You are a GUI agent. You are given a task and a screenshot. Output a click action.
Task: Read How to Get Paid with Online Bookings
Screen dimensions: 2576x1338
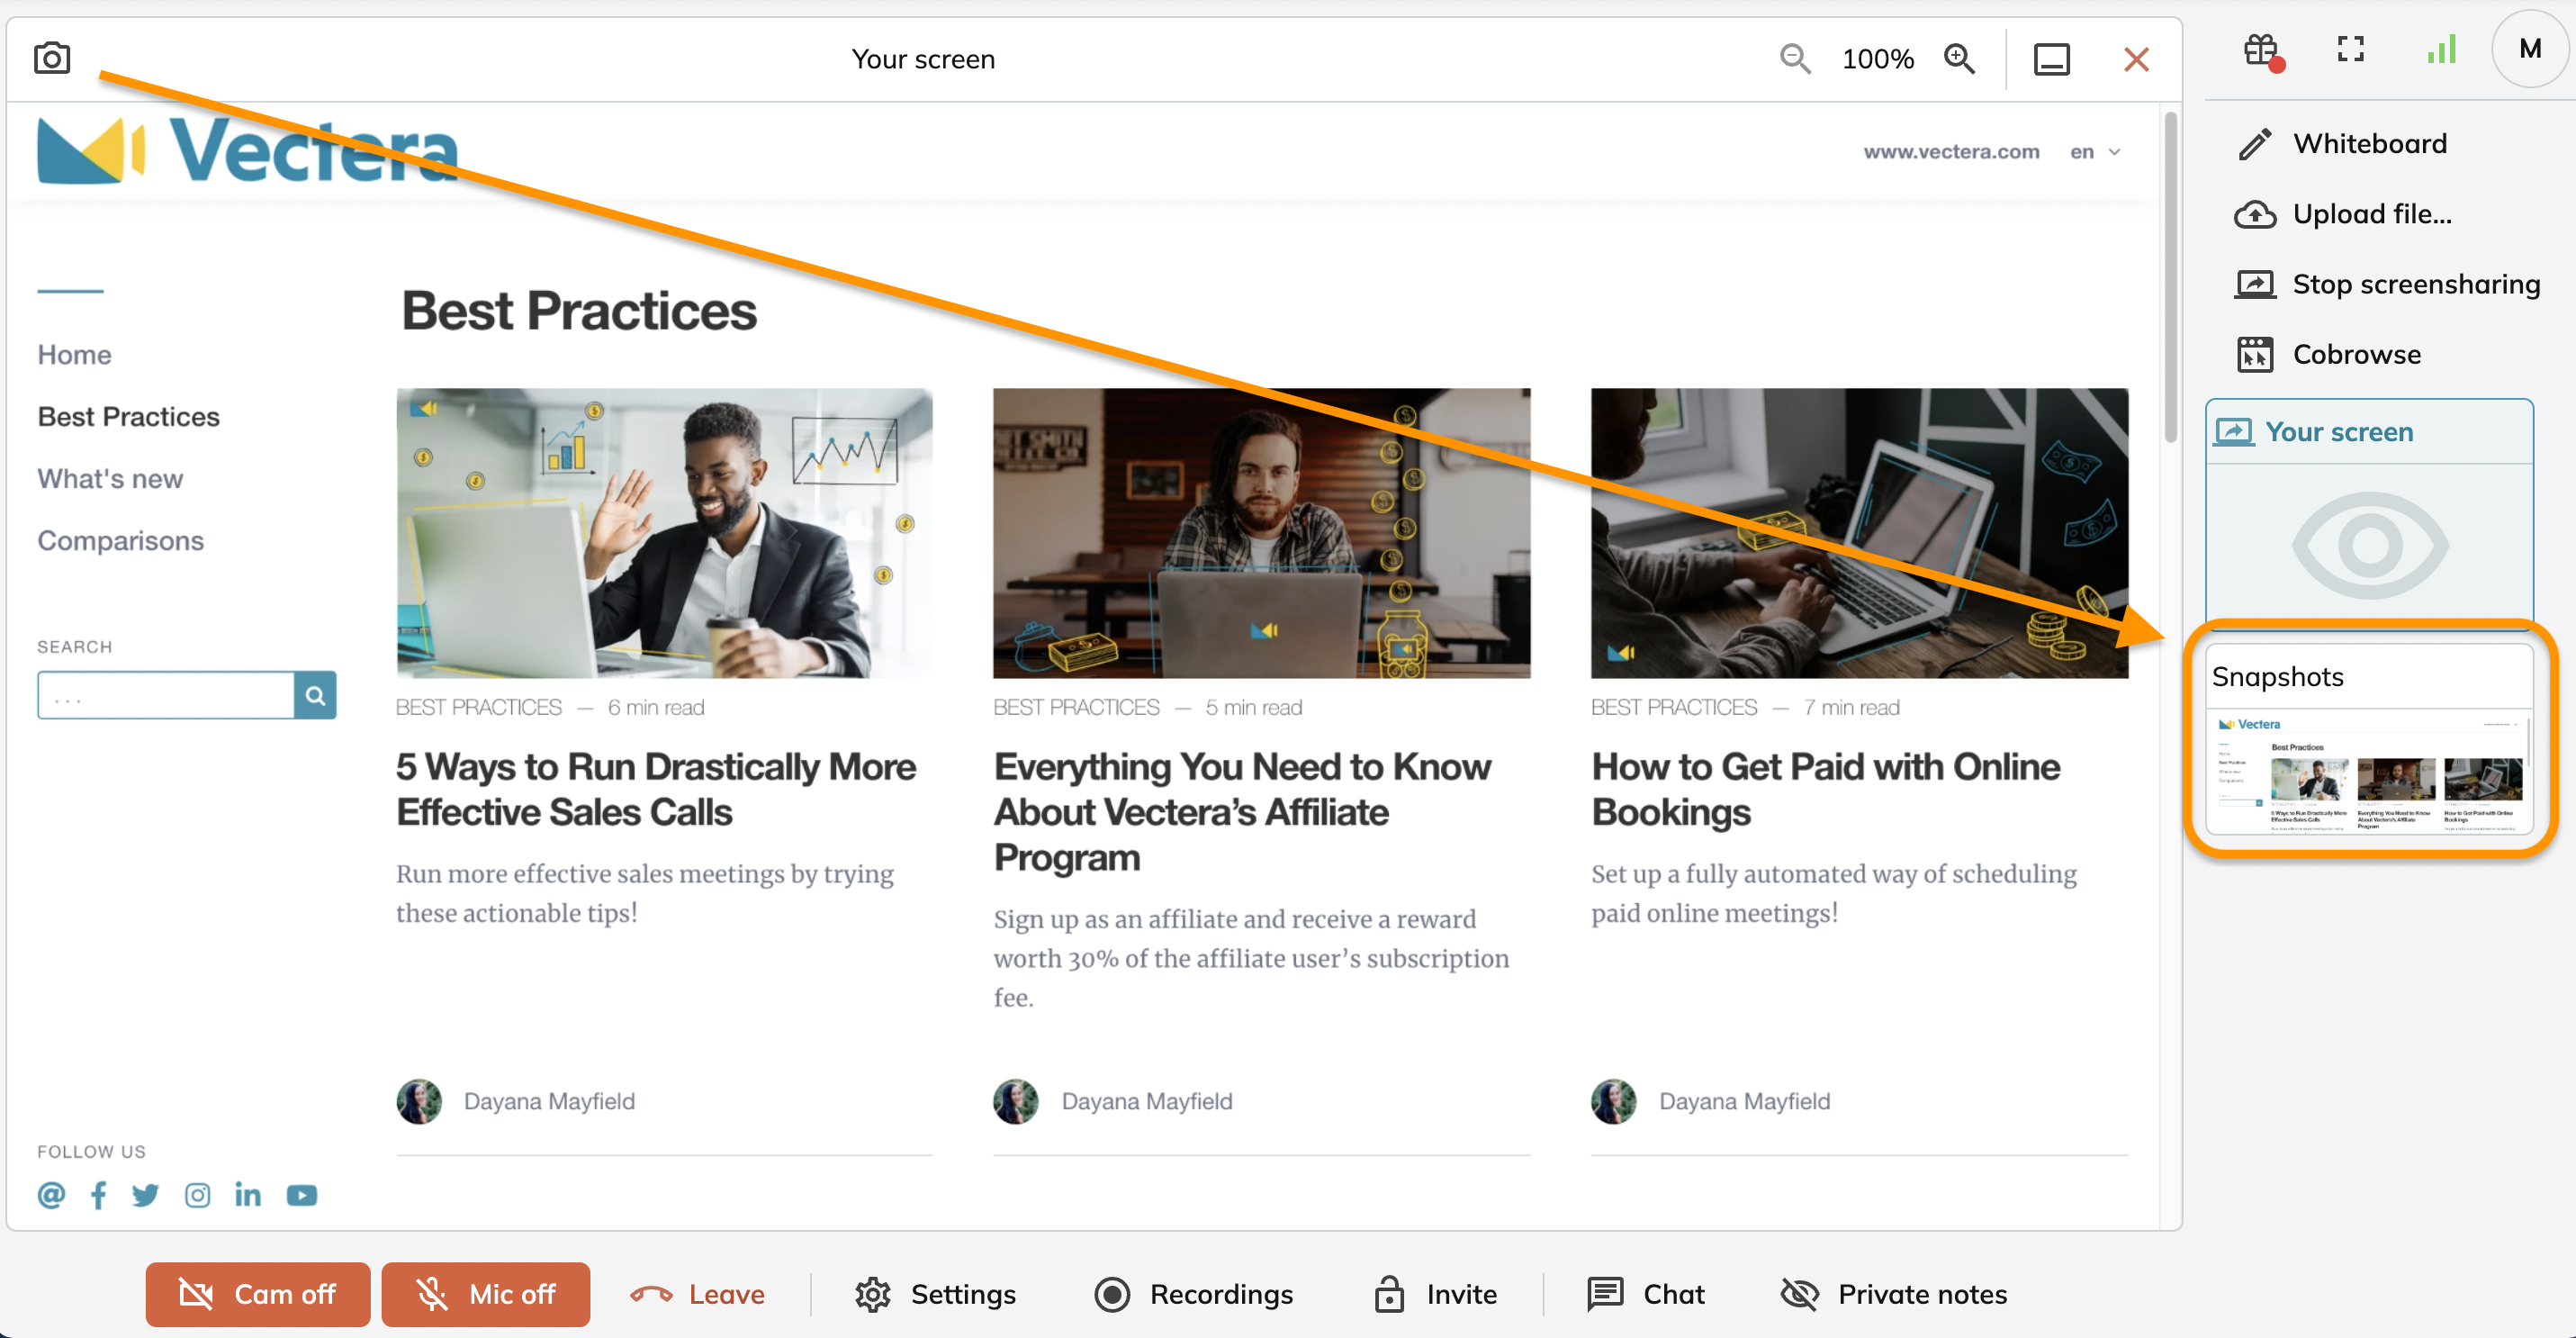coord(1825,789)
